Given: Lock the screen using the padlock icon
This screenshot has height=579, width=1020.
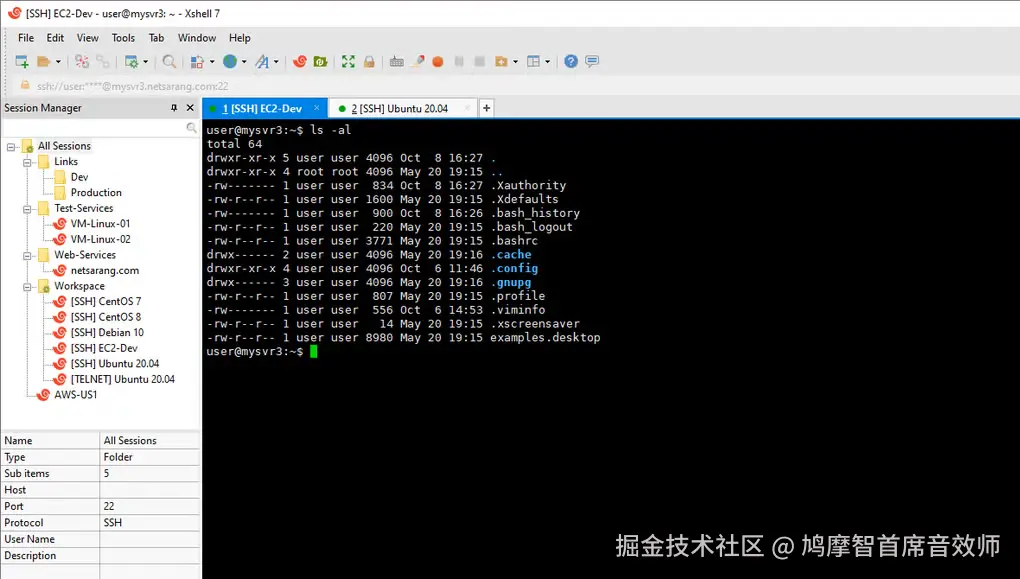Looking at the screenshot, I should (x=369, y=61).
